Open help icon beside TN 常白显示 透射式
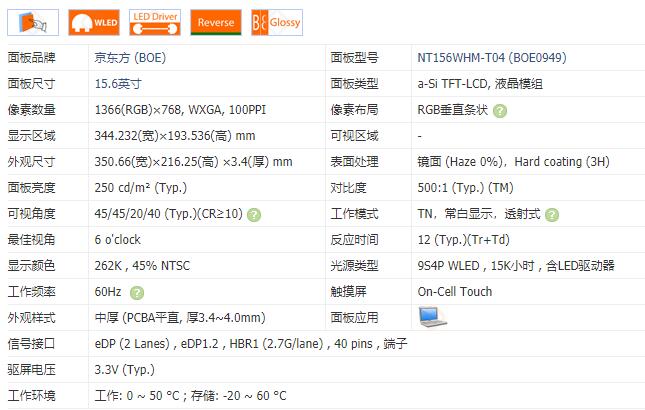 [552, 215]
